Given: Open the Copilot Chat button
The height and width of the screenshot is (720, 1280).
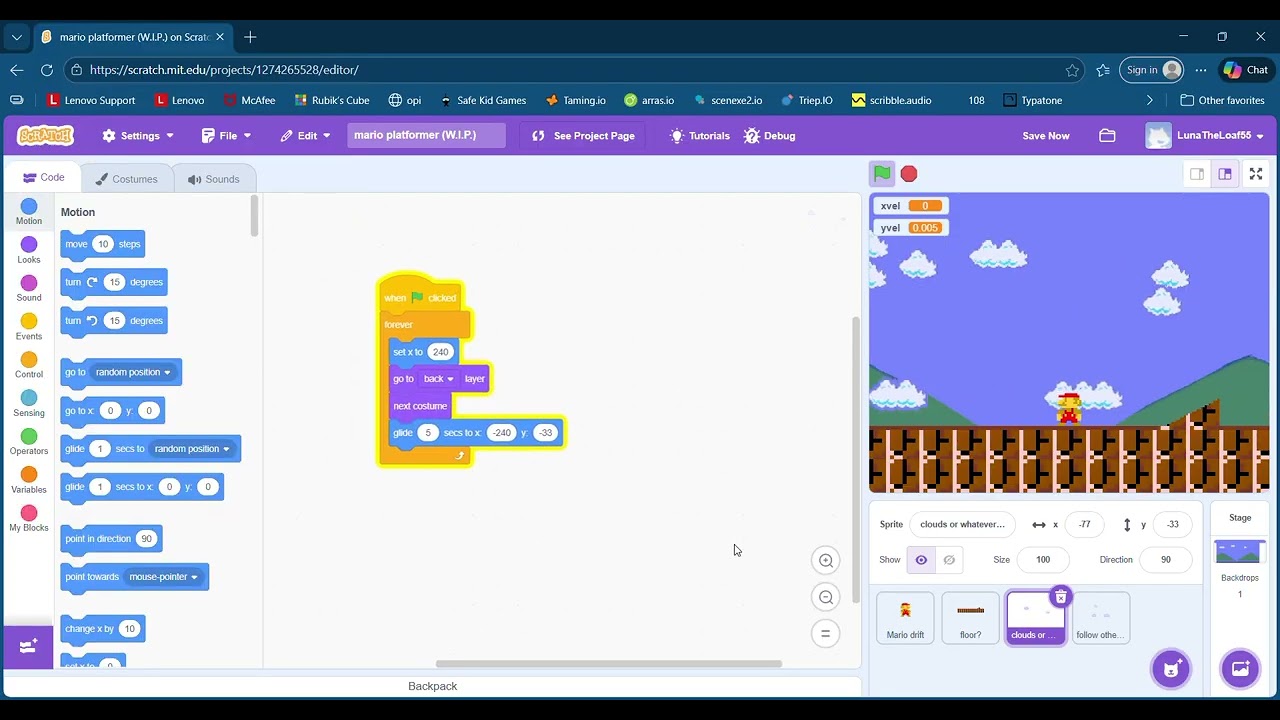Looking at the screenshot, I should pos(1246,70).
